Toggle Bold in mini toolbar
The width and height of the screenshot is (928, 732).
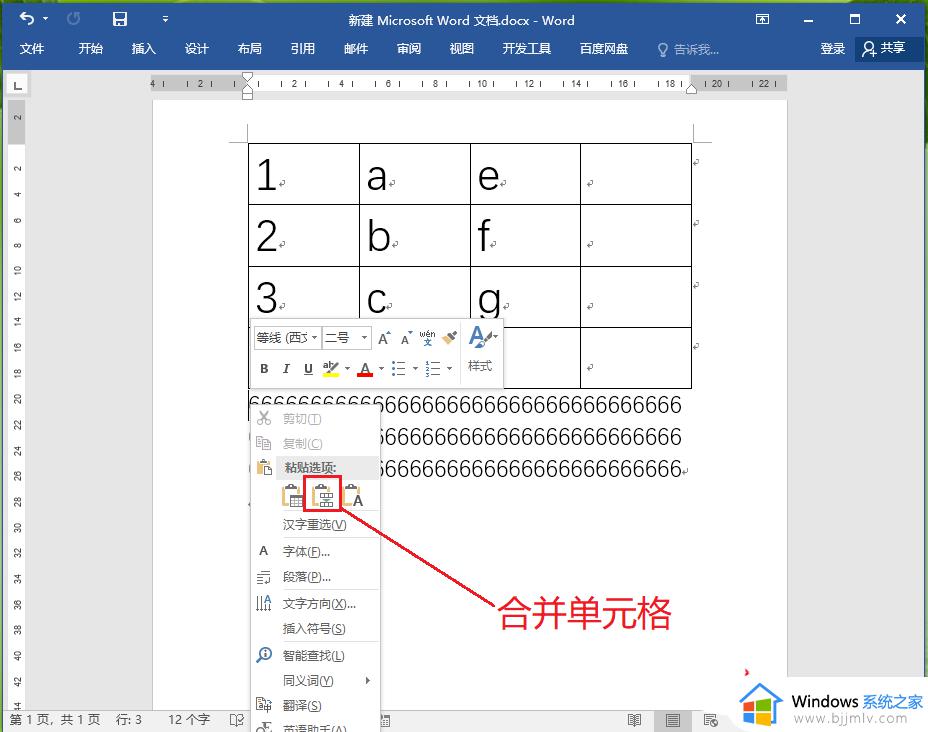(x=264, y=369)
